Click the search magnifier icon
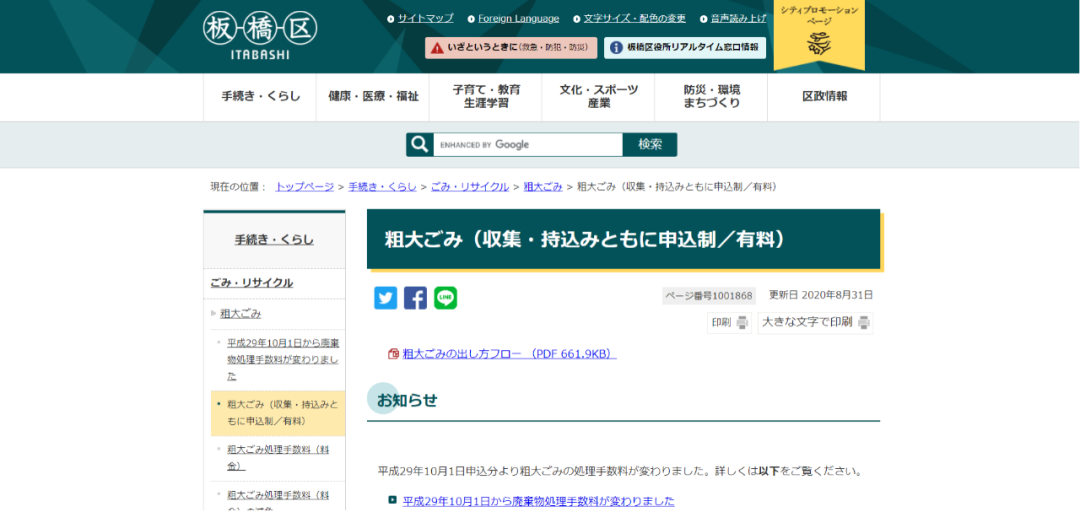1080x512 pixels. pyautogui.click(x=419, y=145)
